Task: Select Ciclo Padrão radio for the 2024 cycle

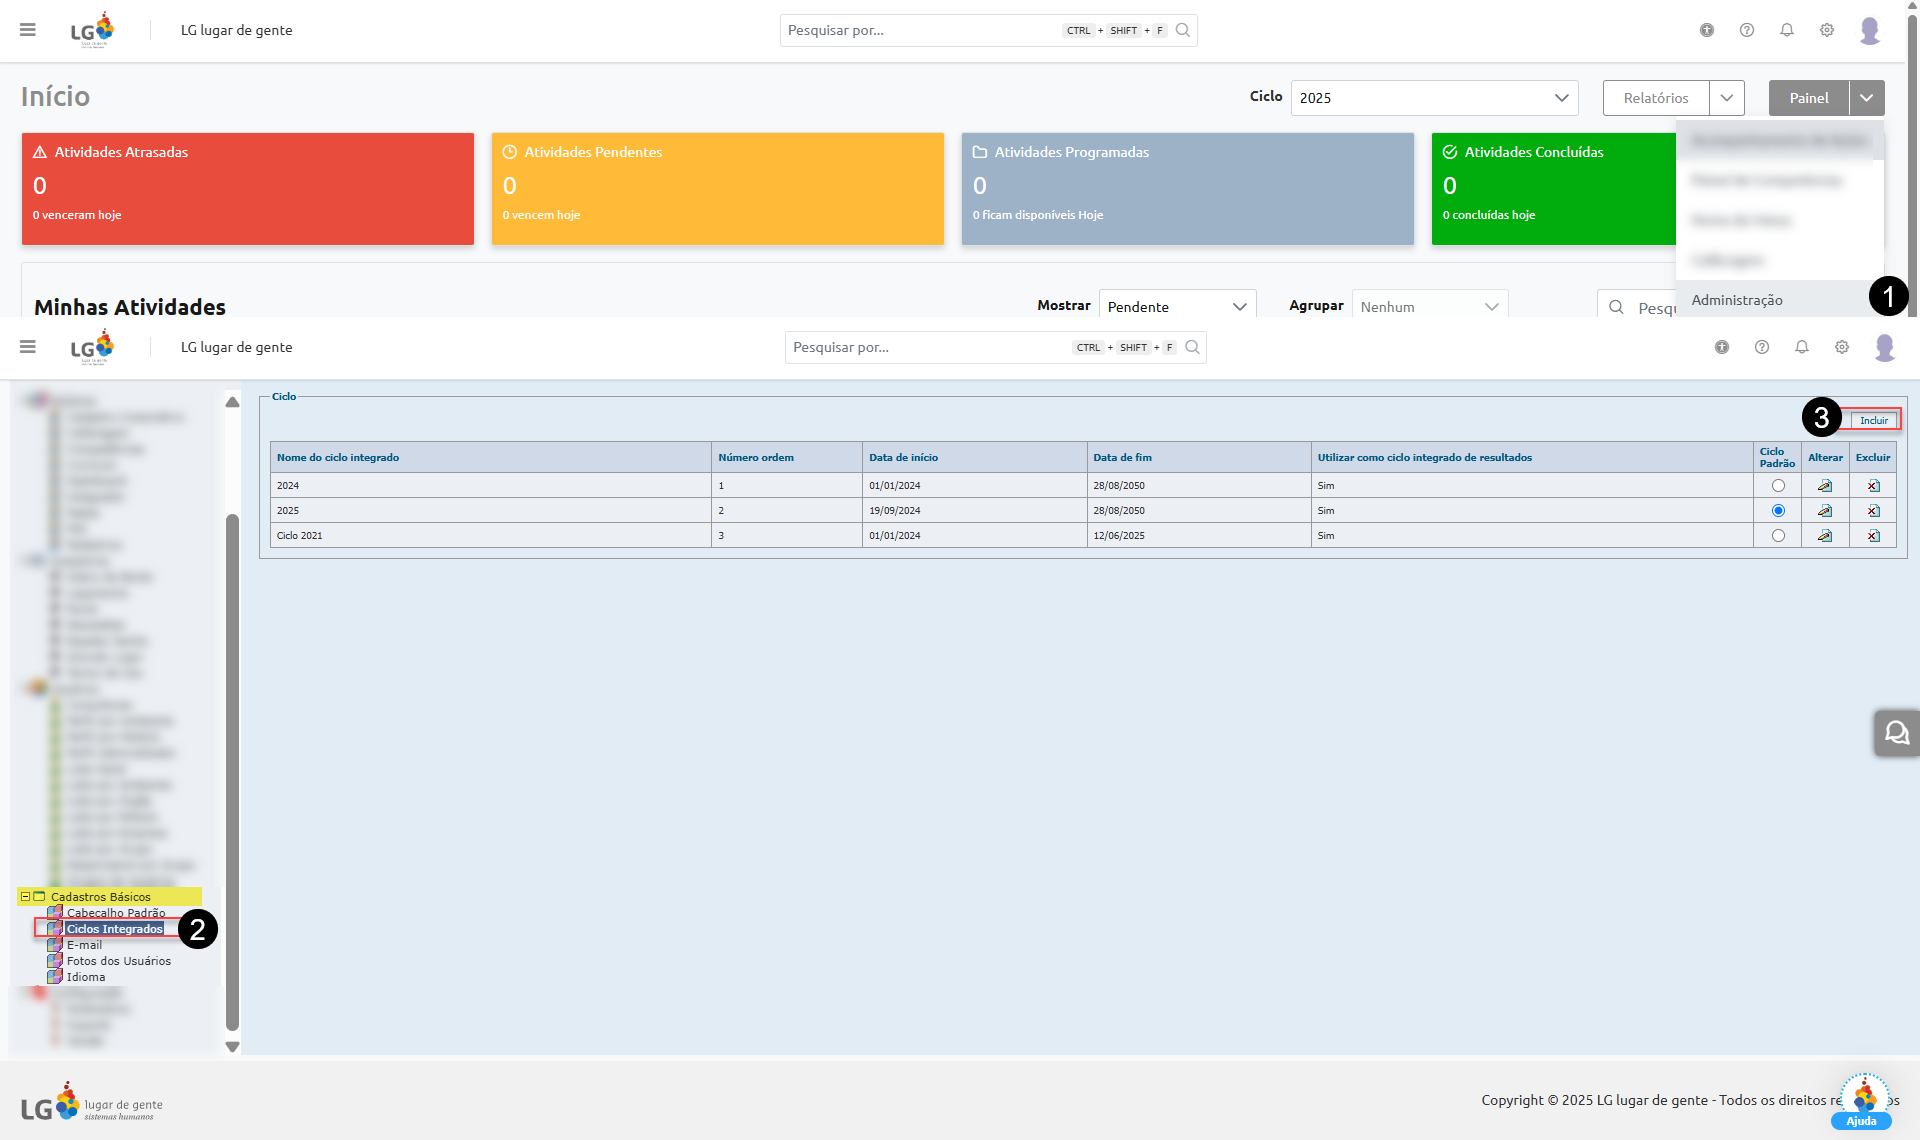Action: coord(1778,485)
